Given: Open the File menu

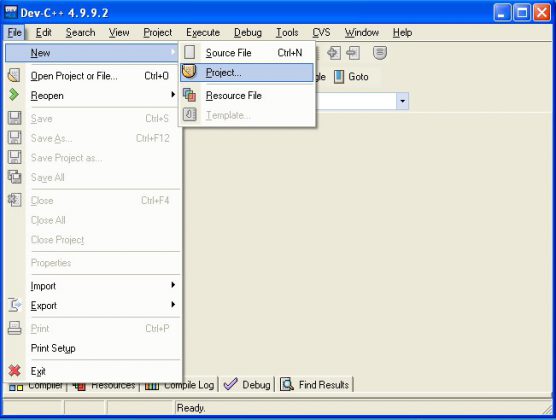Looking at the screenshot, I should coord(15,33).
